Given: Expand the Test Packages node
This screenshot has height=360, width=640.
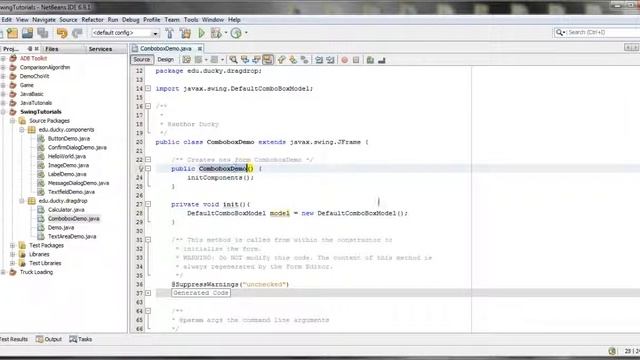Looking at the screenshot, I should pyautogui.click(x=13, y=245).
